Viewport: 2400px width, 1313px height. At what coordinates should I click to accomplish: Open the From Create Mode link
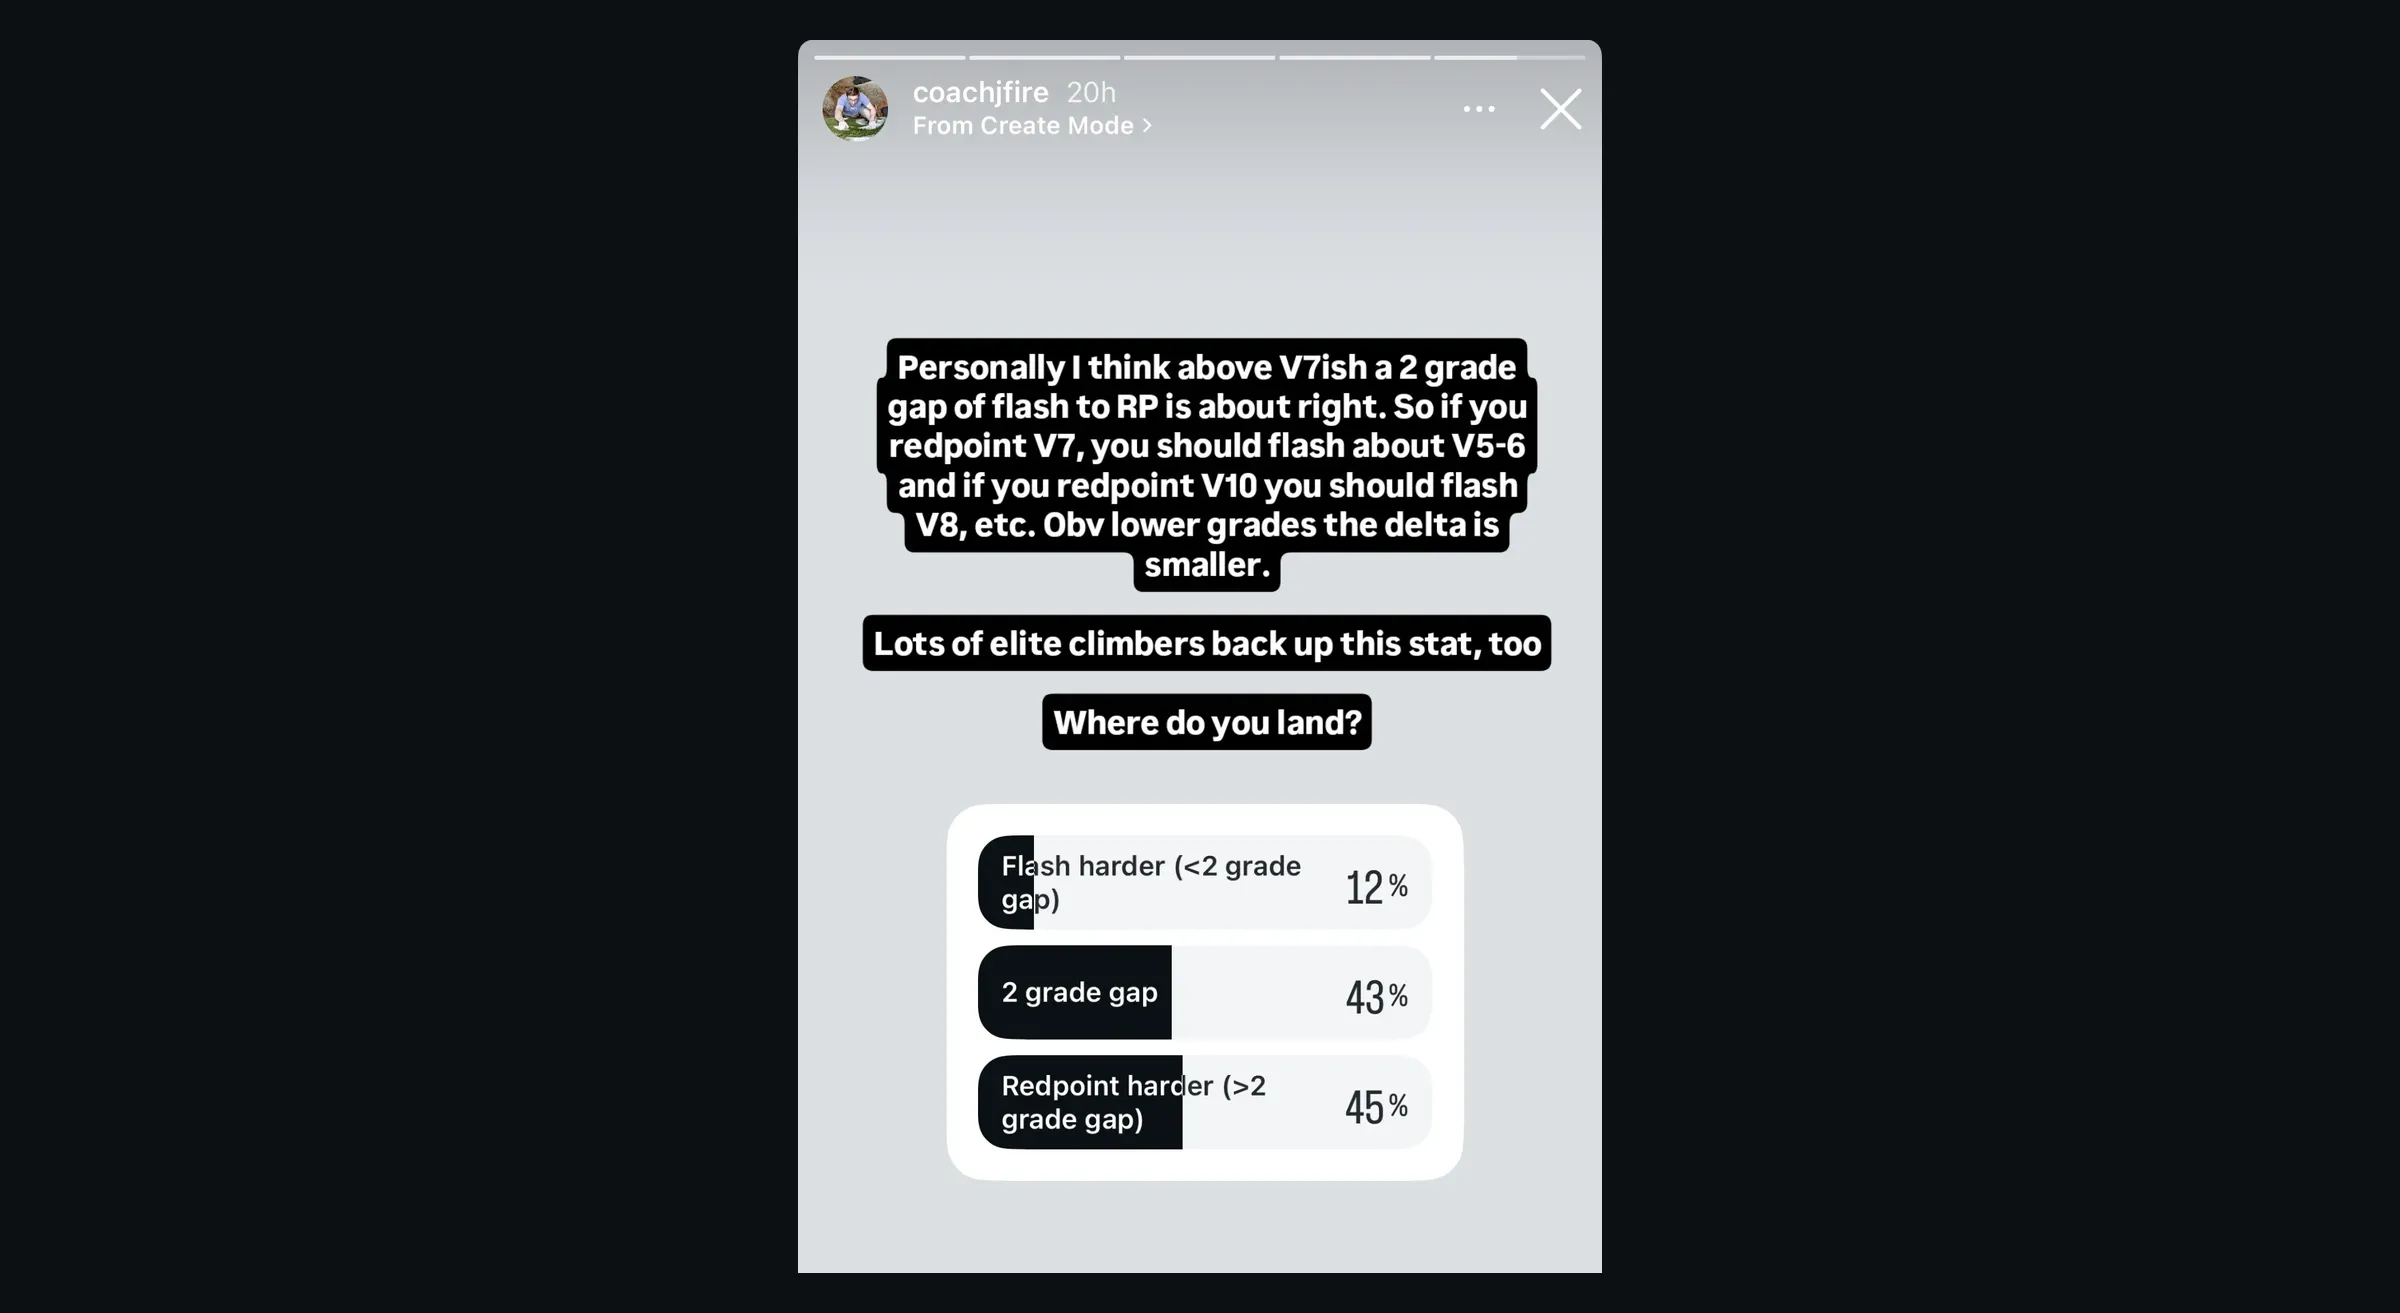pos(1023,126)
